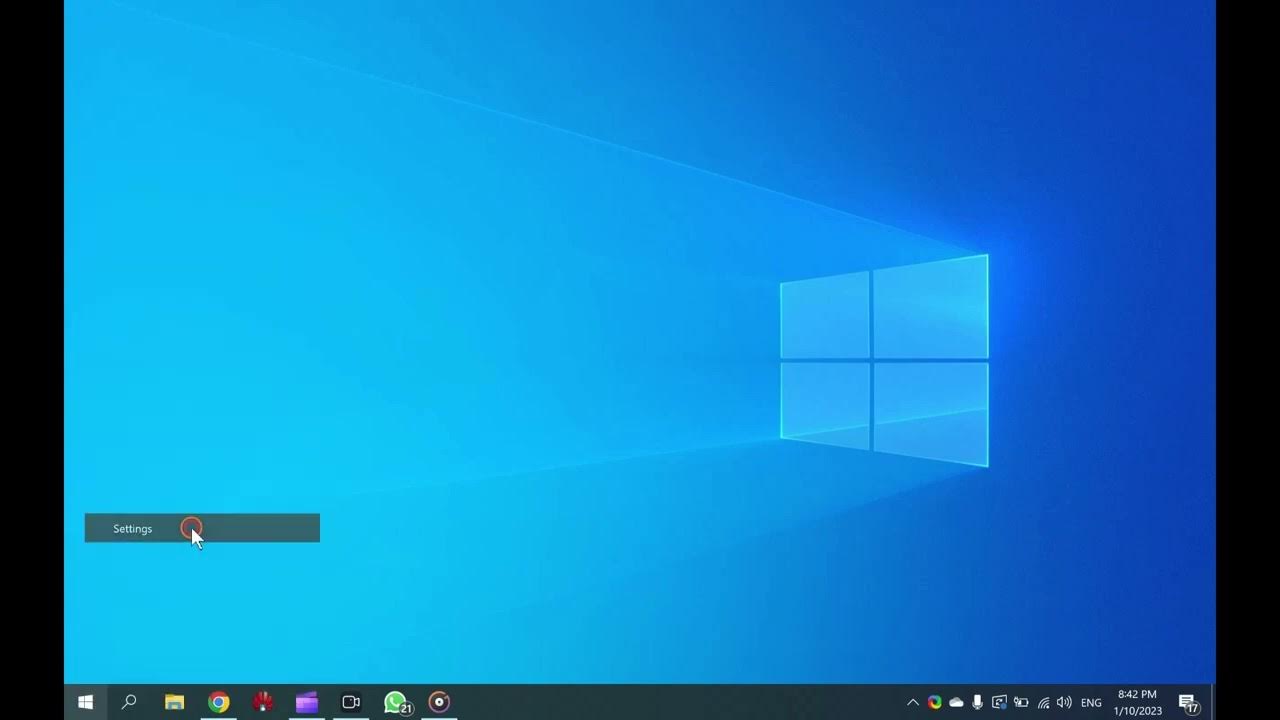Viewport: 1280px width, 720px height.
Task: Switch the ENG input language indicator
Action: tap(1091, 703)
